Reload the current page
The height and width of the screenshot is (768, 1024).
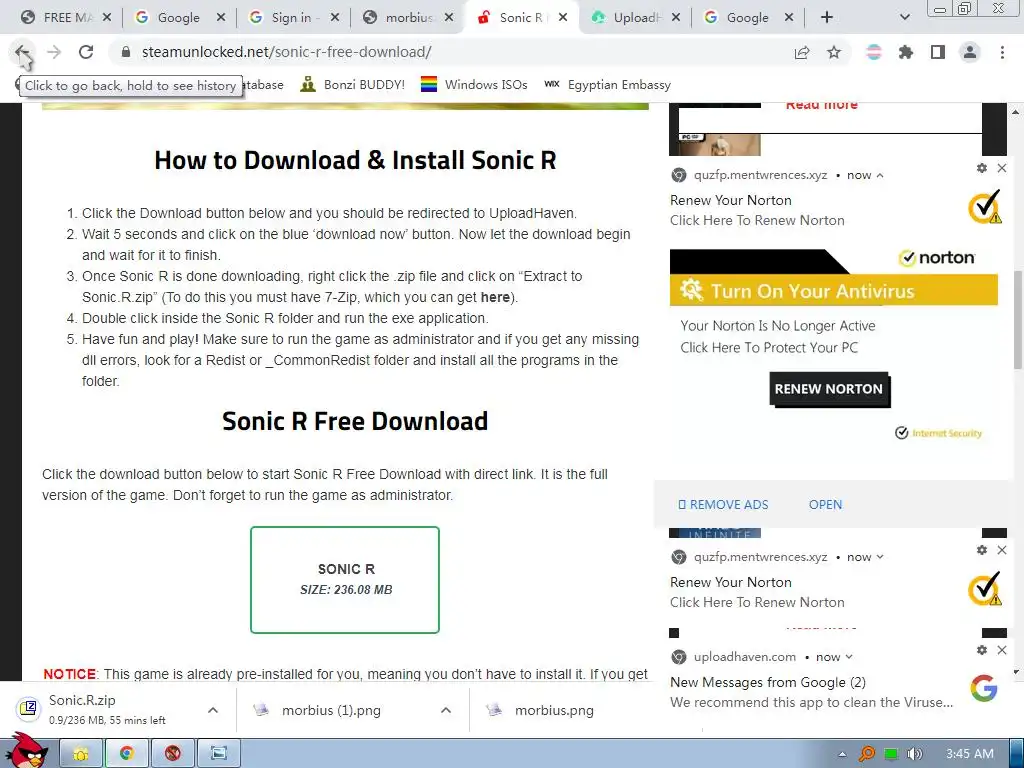click(86, 52)
